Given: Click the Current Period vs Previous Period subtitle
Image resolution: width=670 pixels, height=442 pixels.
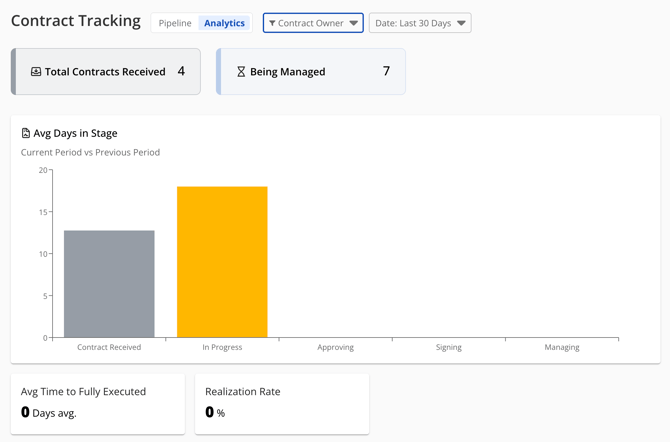Looking at the screenshot, I should tap(90, 153).
